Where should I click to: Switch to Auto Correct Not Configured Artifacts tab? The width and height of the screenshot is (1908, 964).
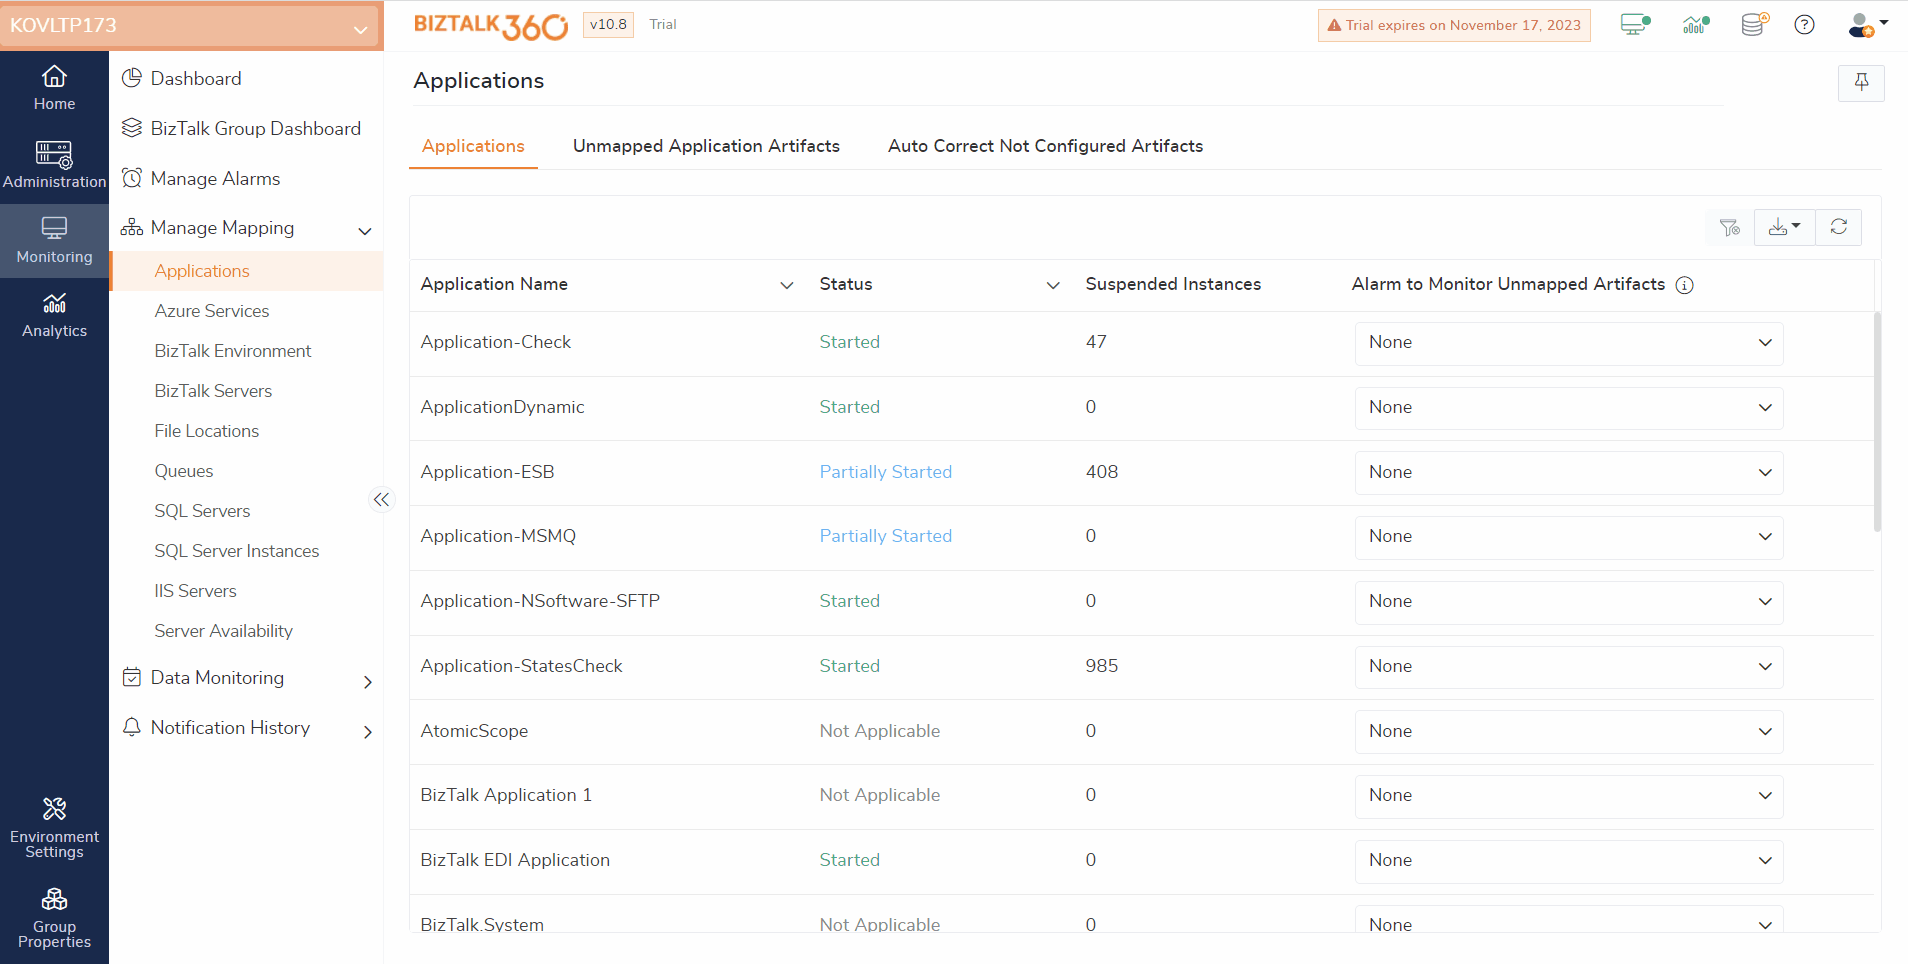(1045, 146)
